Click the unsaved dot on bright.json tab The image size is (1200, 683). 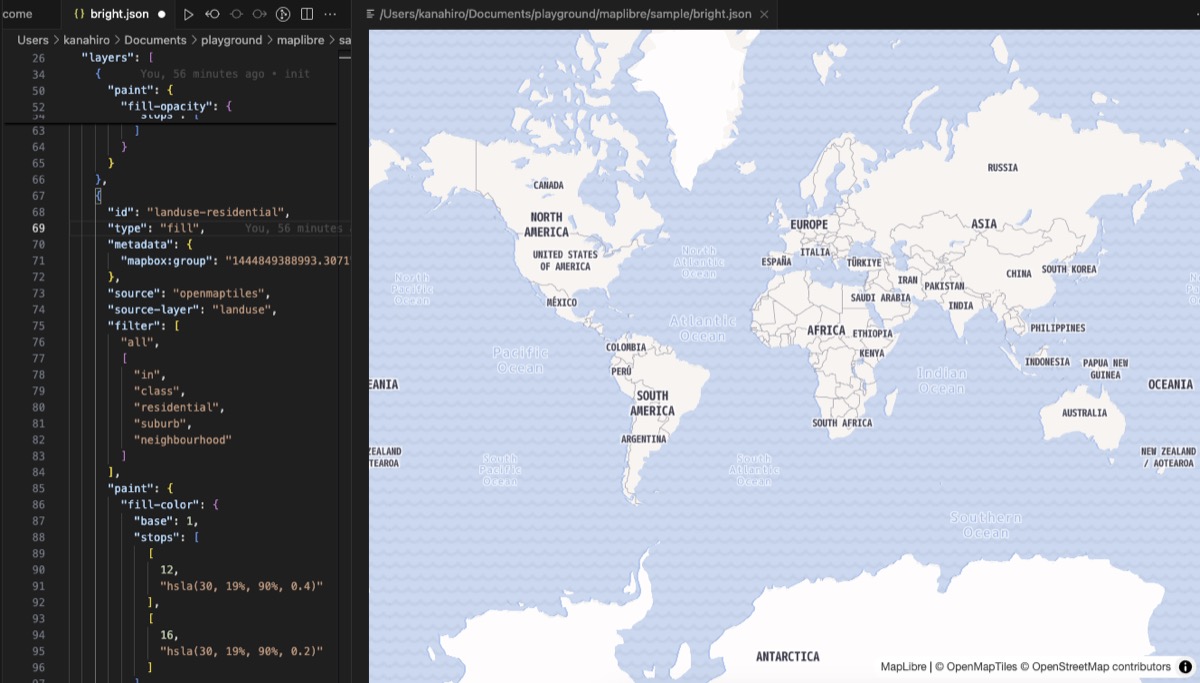pos(161,15)
